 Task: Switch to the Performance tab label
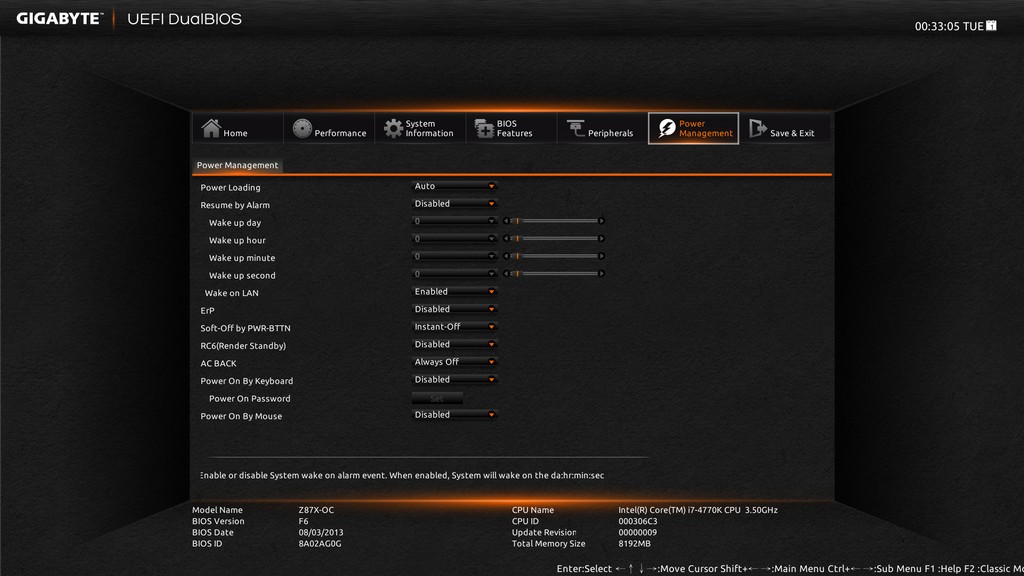click(340, 133)
